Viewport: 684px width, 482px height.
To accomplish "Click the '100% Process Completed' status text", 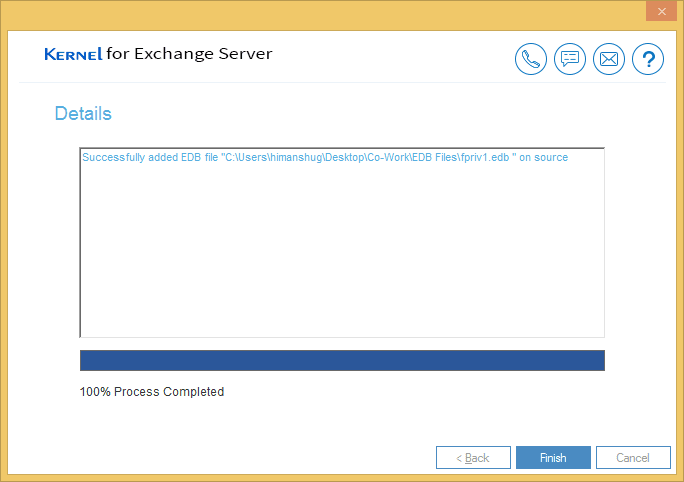I will coord(152,392).
